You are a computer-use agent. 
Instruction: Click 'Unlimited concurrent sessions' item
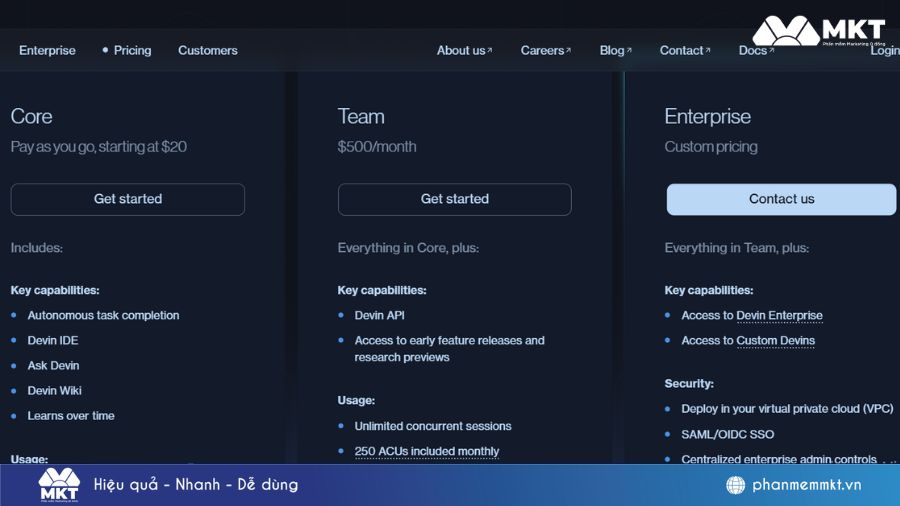(433, 426)
